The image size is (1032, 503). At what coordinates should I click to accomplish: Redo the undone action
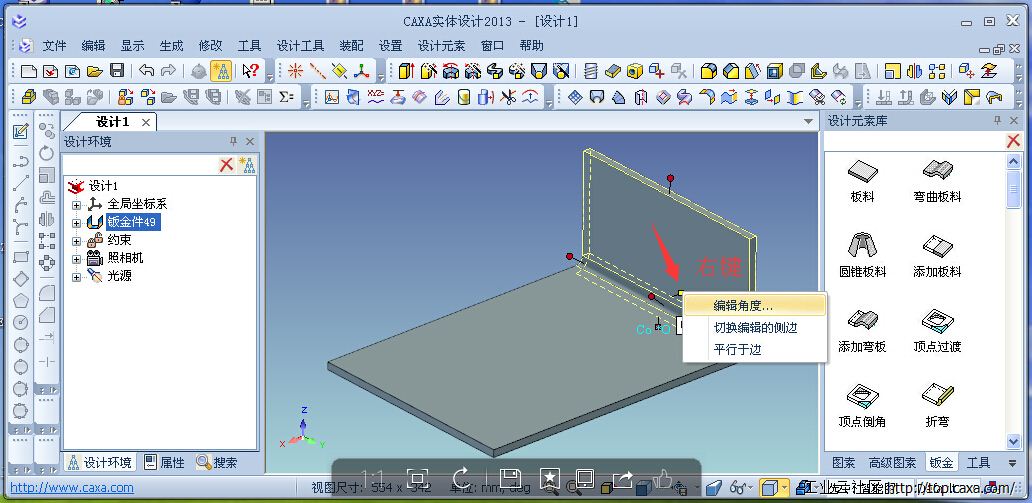[x=168, y=71]
